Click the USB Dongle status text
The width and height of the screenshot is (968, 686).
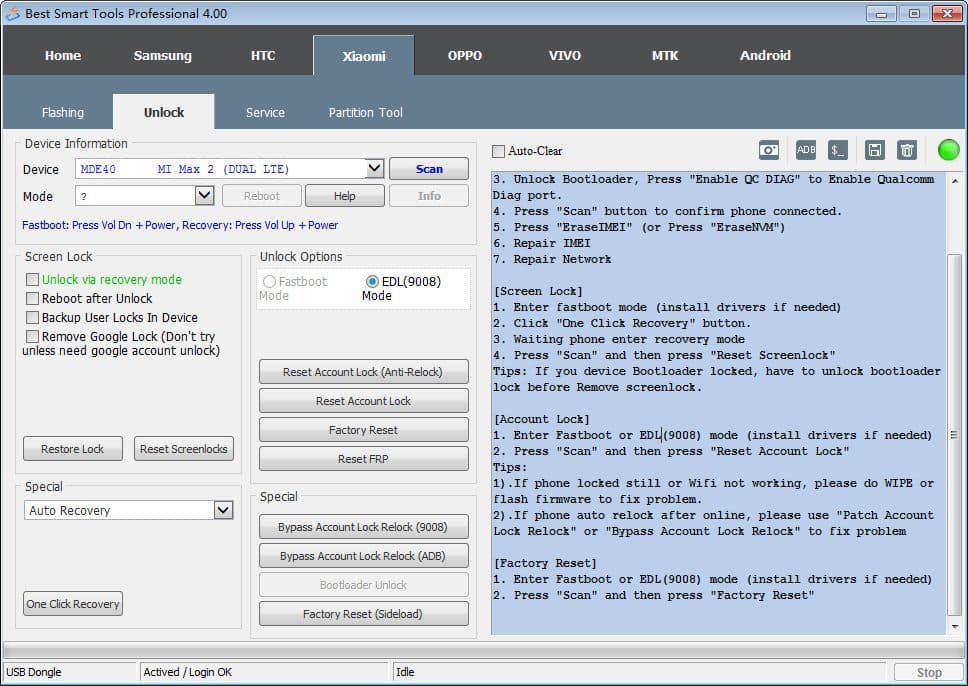click(34, 672)
